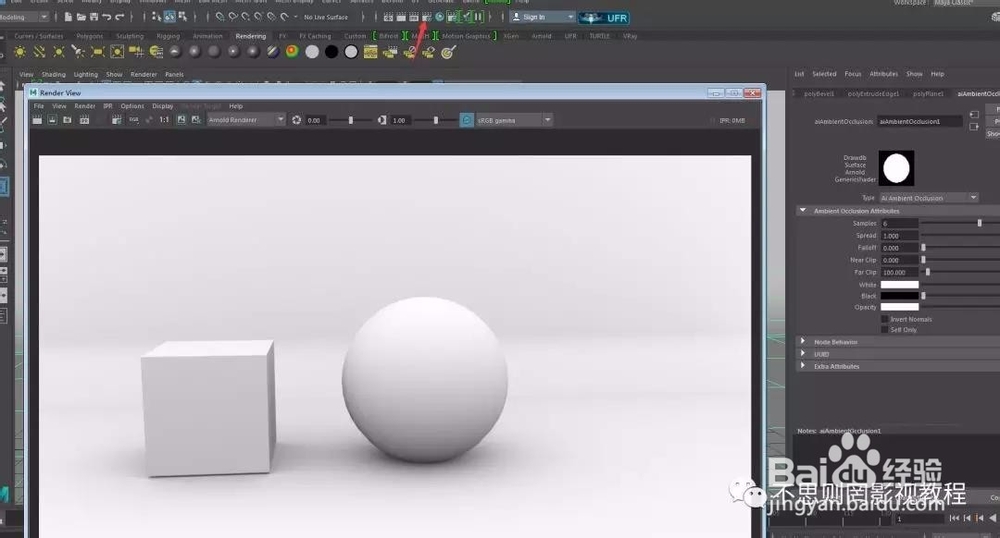
Task: Toggle select by object type mode
Action: pyautogui.click(x=170, y=17)
